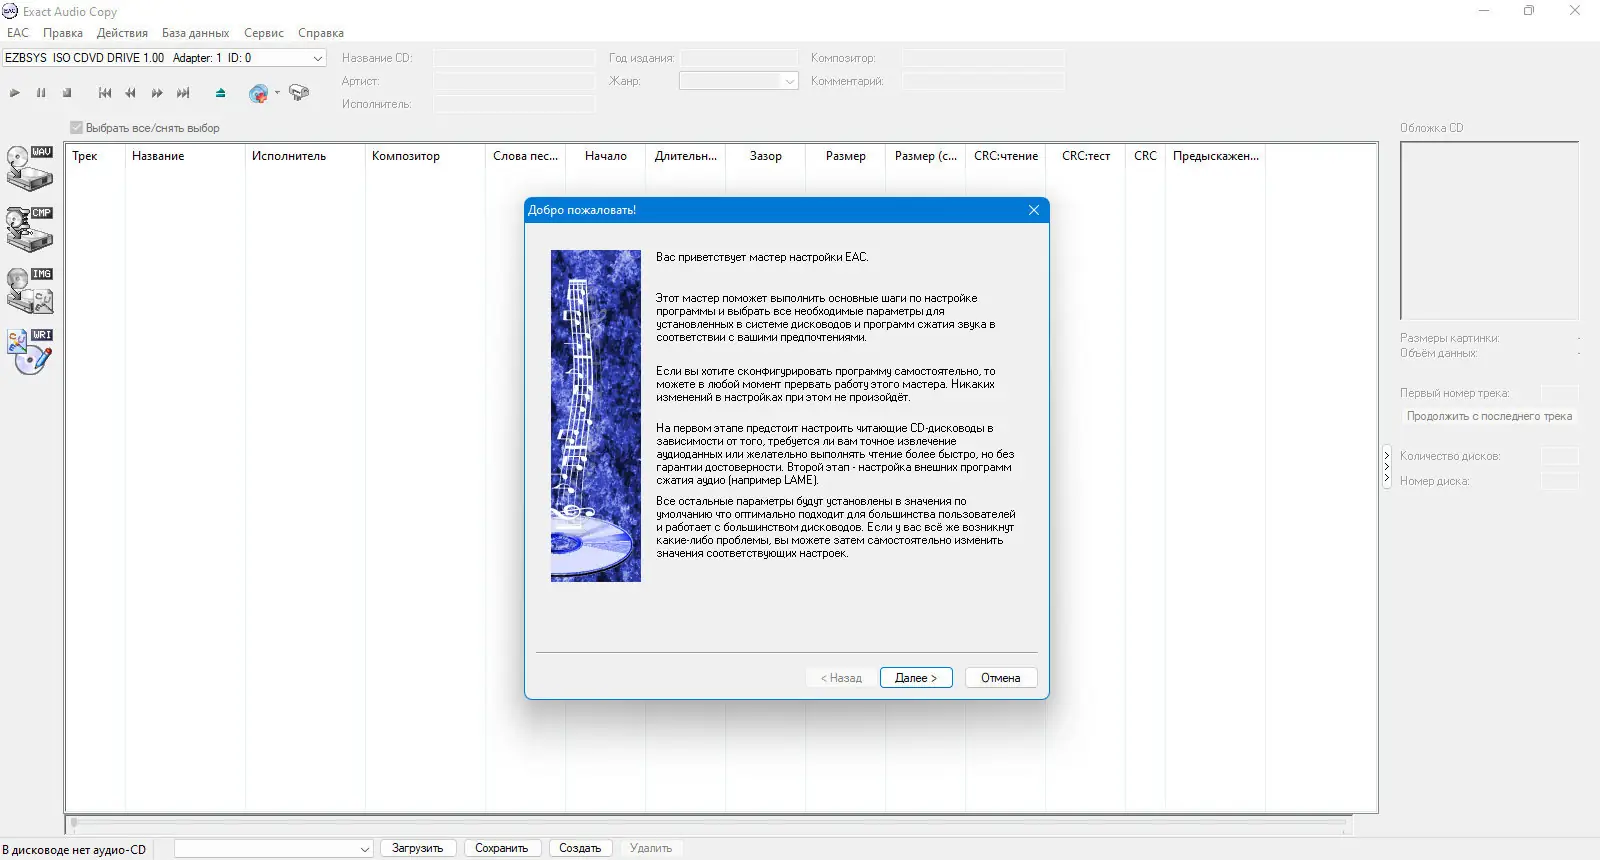Select the WRI write CD icon
Viewport: 1600px width, 860px height.
tap(30, 352)
